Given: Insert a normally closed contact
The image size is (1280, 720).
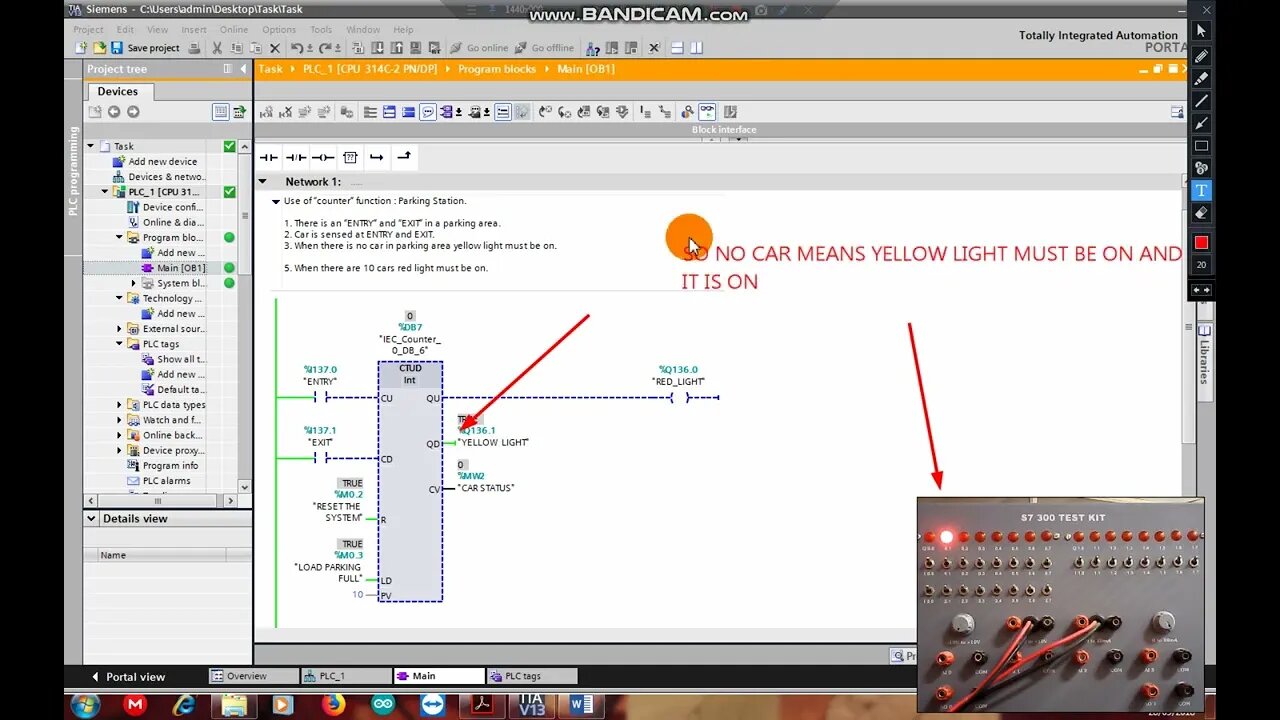Looking at the screenshot, I should tap(296, 158).
